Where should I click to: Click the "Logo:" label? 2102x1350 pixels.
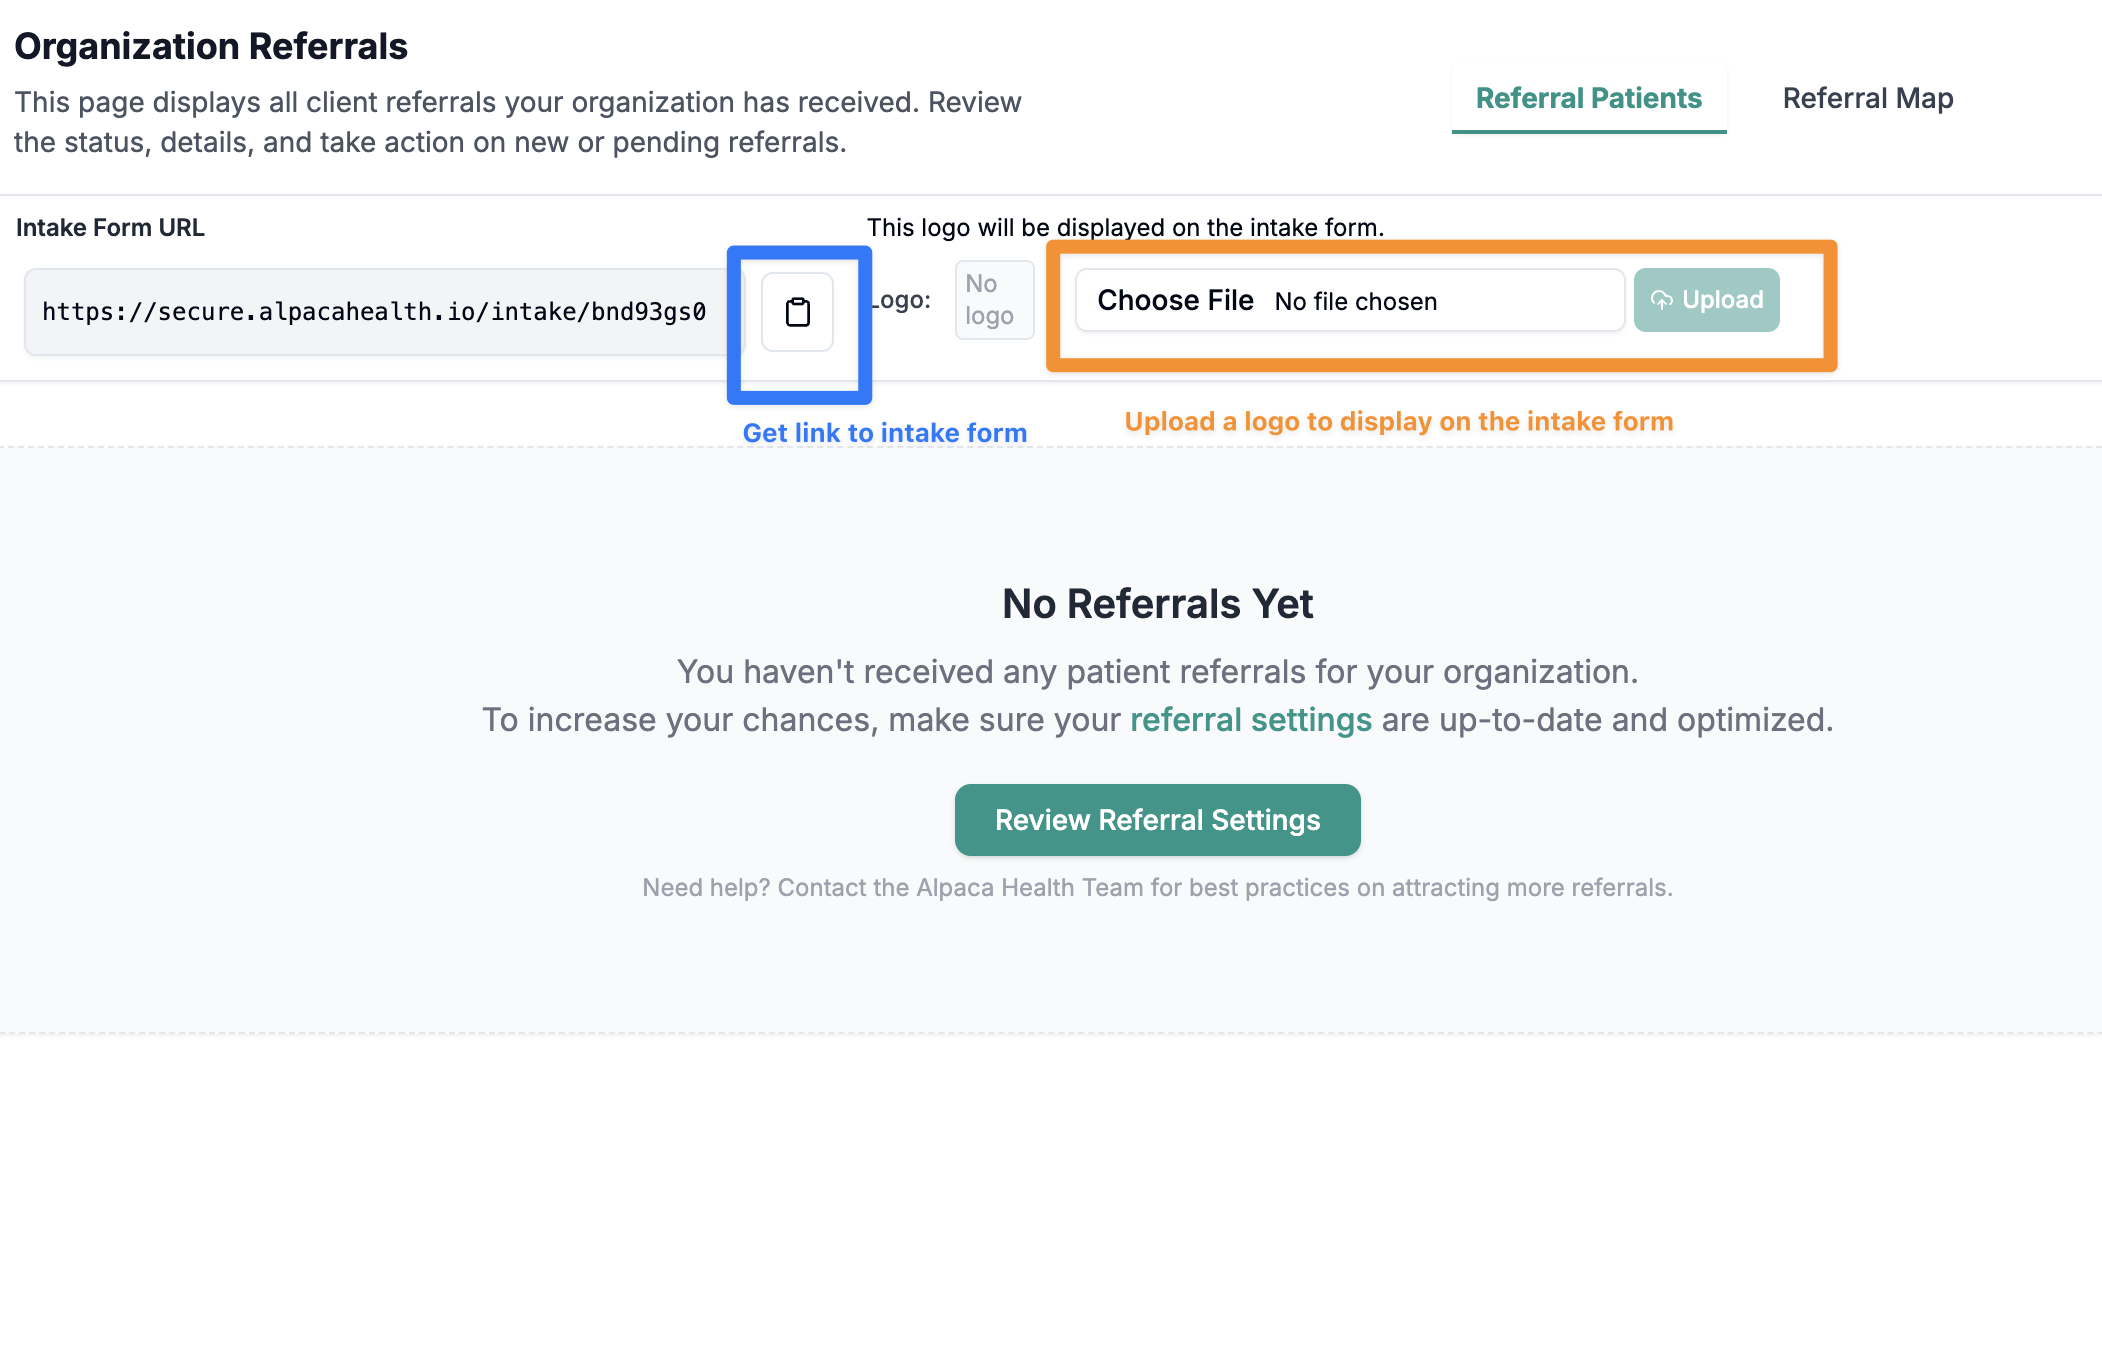click(x=901, y=300)
